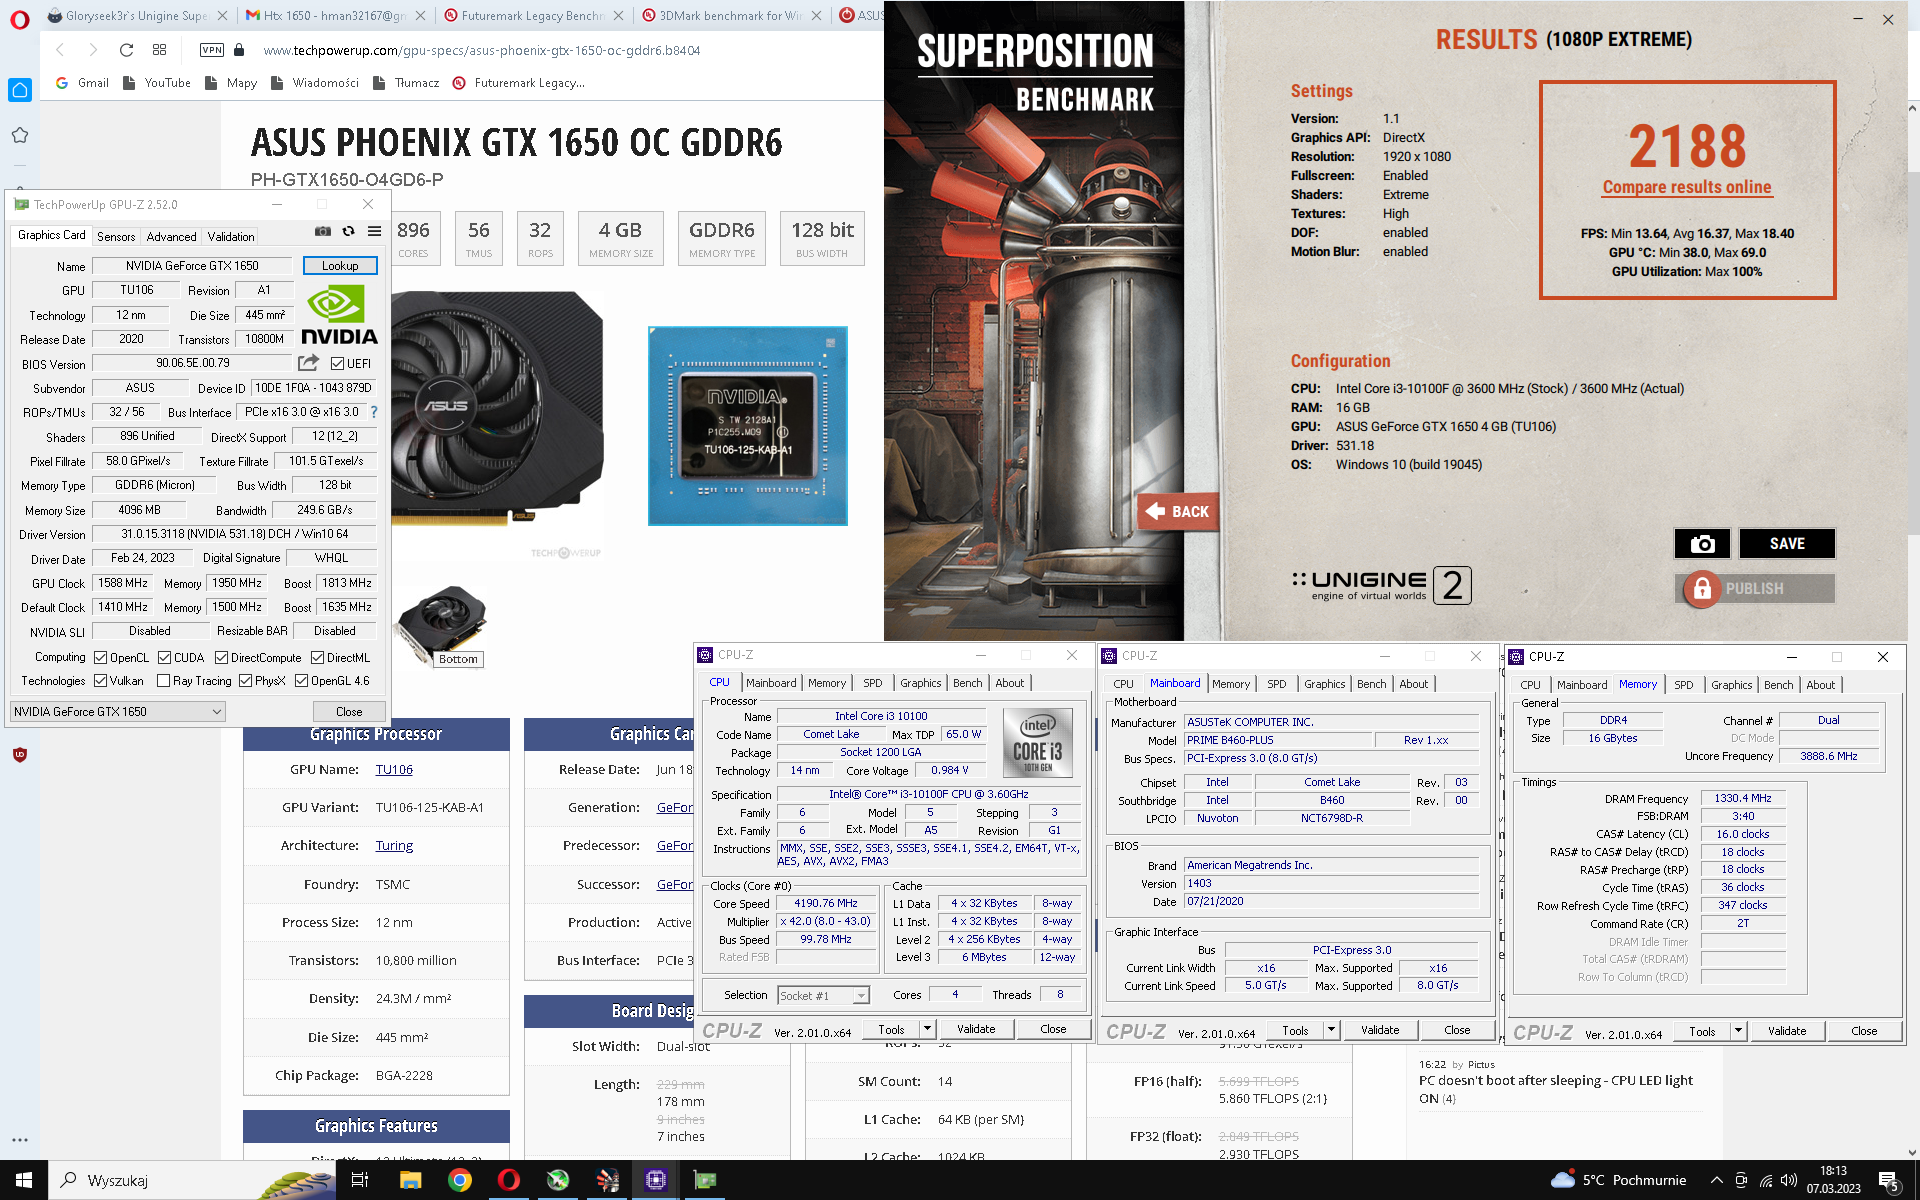Open CPU-Z purple chip taskbar icon

point(656,1180)
